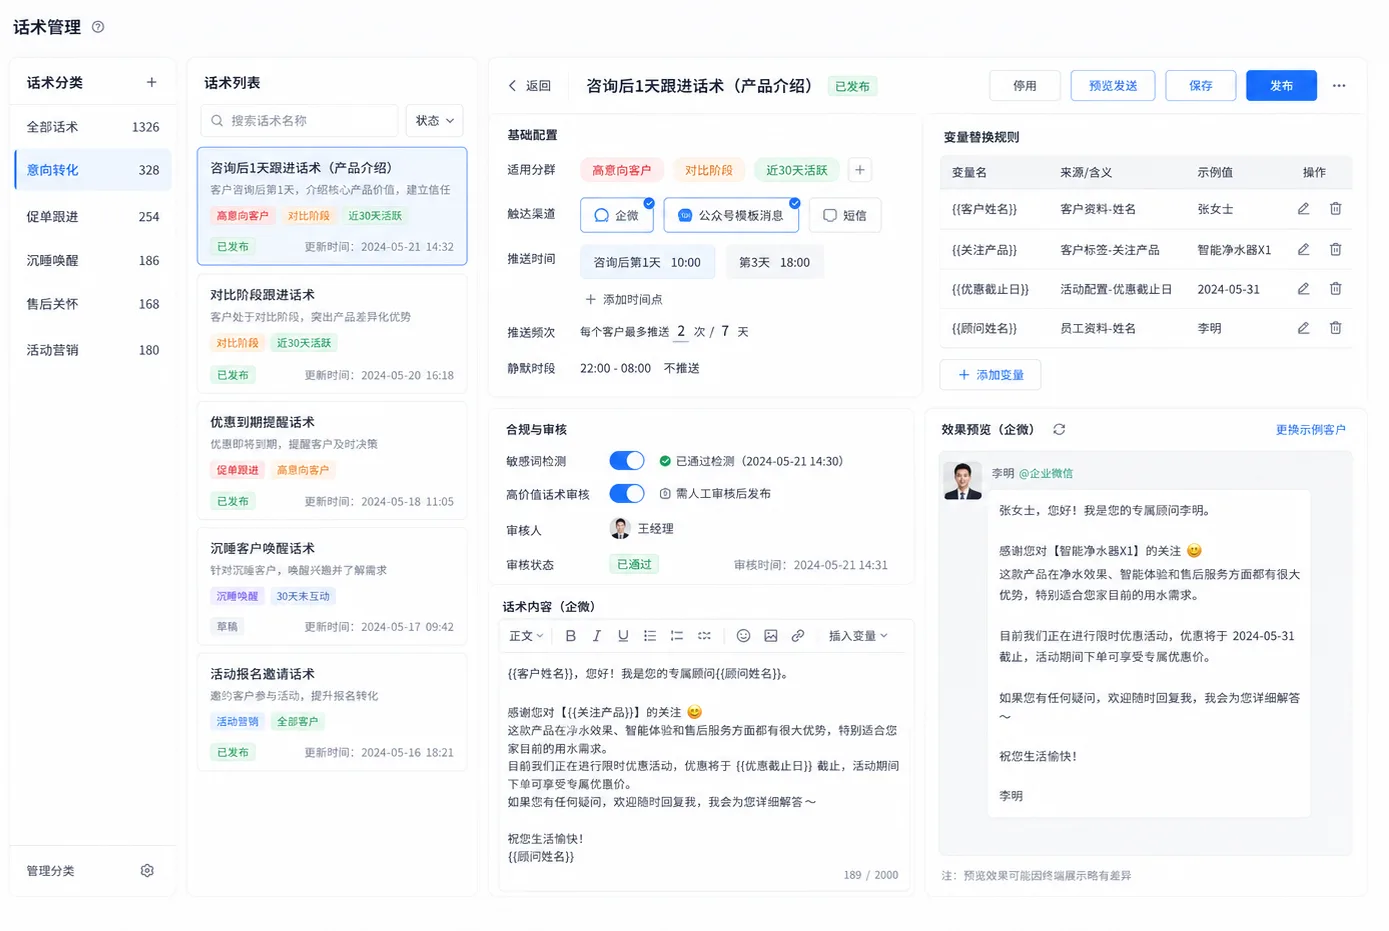Image resolution: width=1389 pixels, height=931 pixels.
Task: Insert a numbered list
Action: click(x=677, y=636)
